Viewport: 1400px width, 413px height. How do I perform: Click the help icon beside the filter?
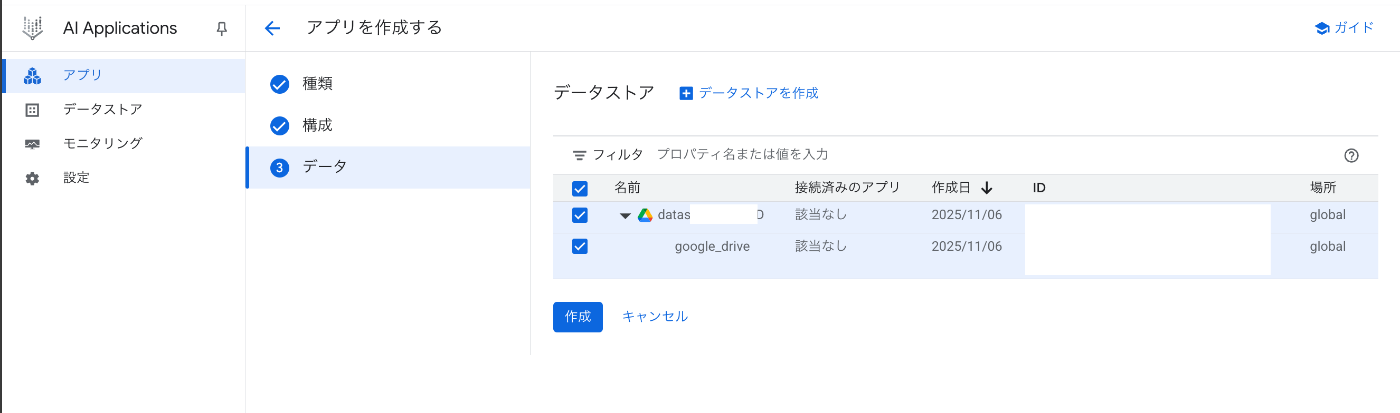[x=1351, y=155]
